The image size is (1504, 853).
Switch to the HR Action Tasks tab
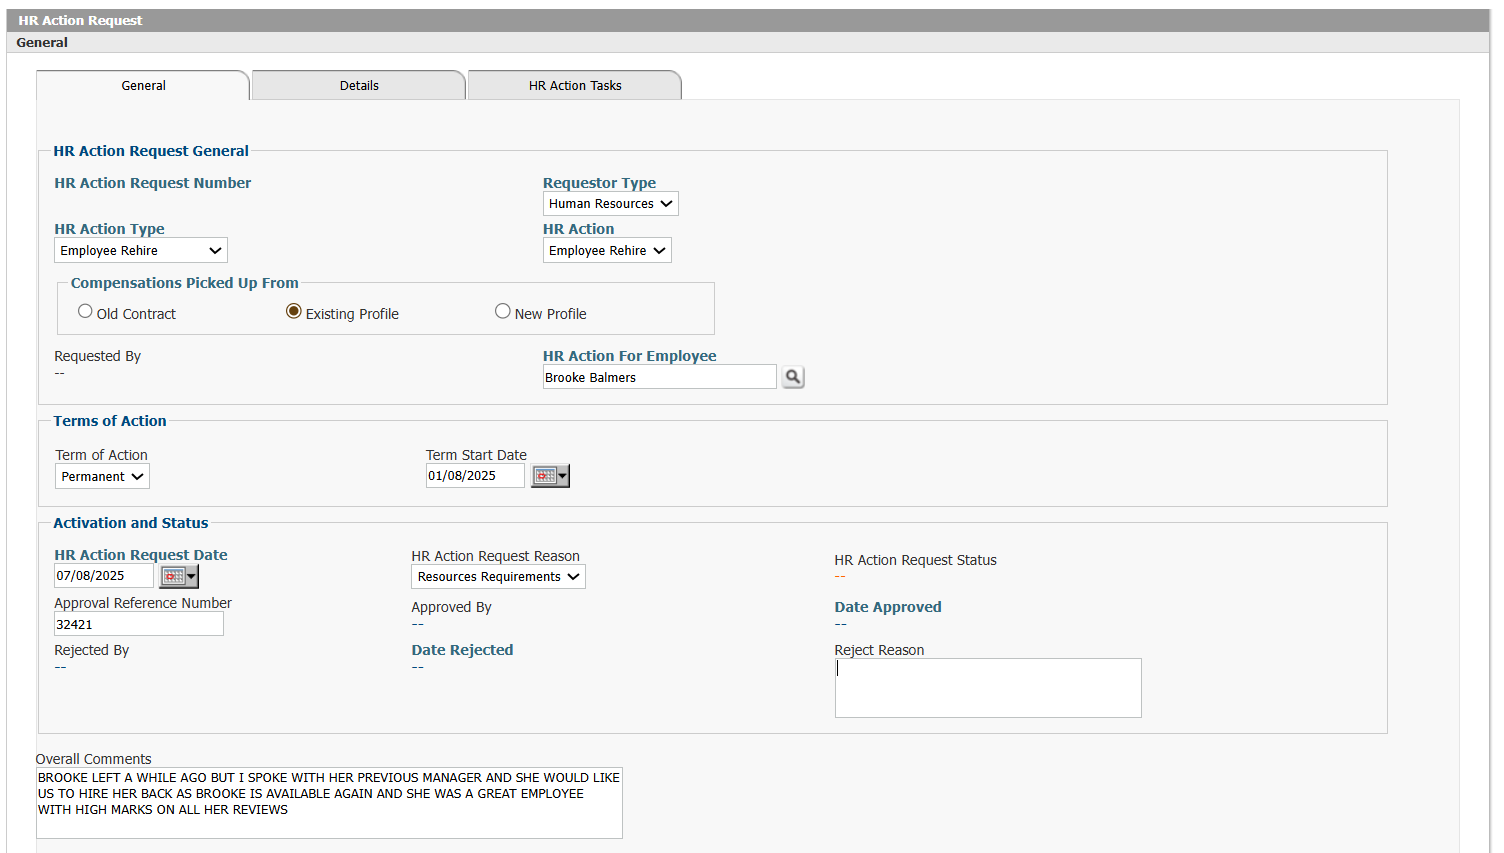click(x=575, y=86)
